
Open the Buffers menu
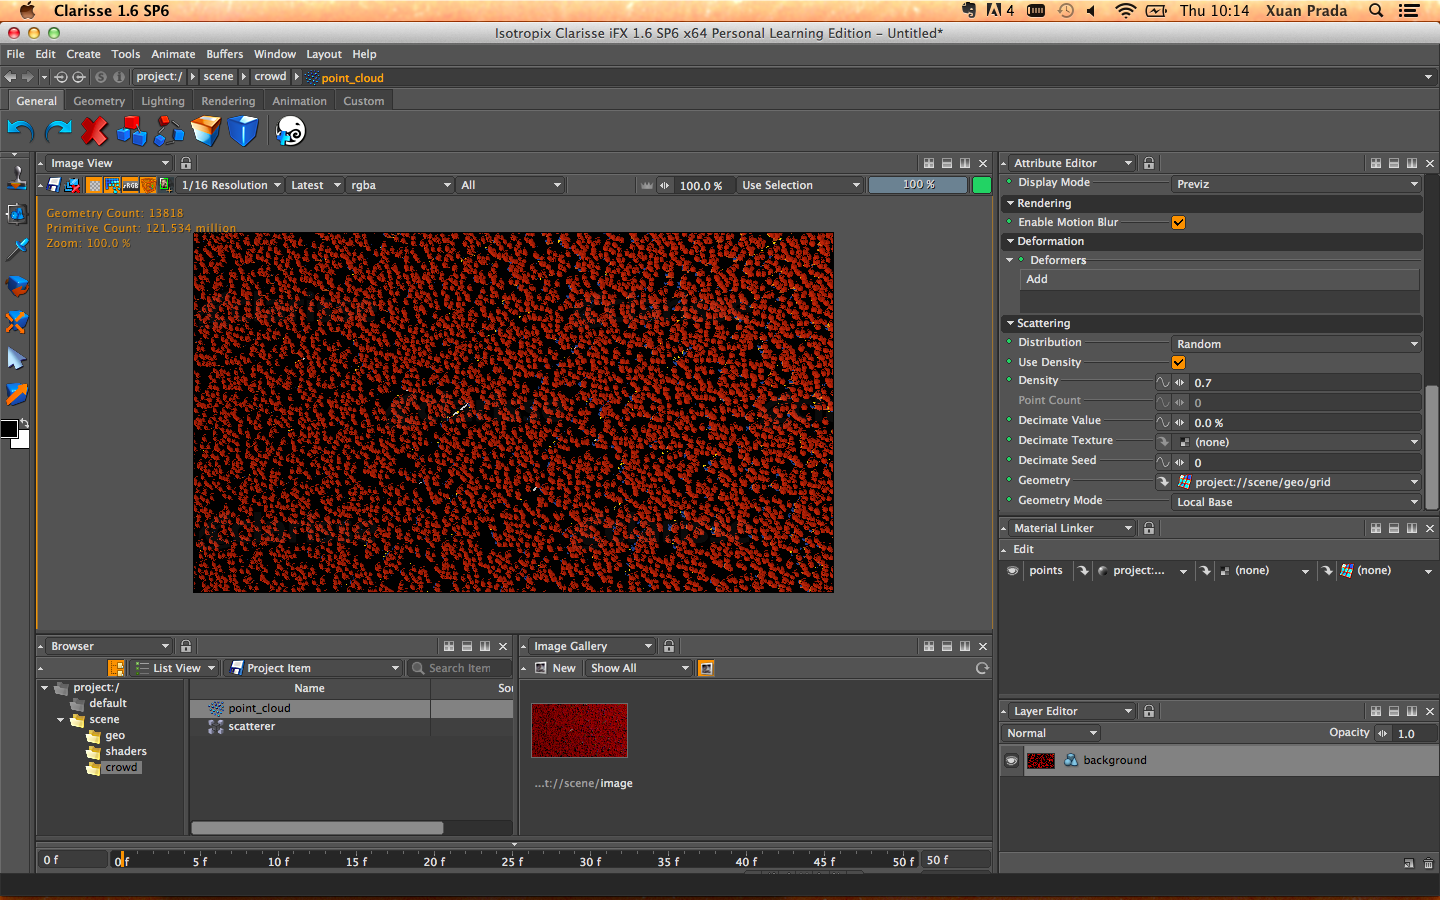224,54
